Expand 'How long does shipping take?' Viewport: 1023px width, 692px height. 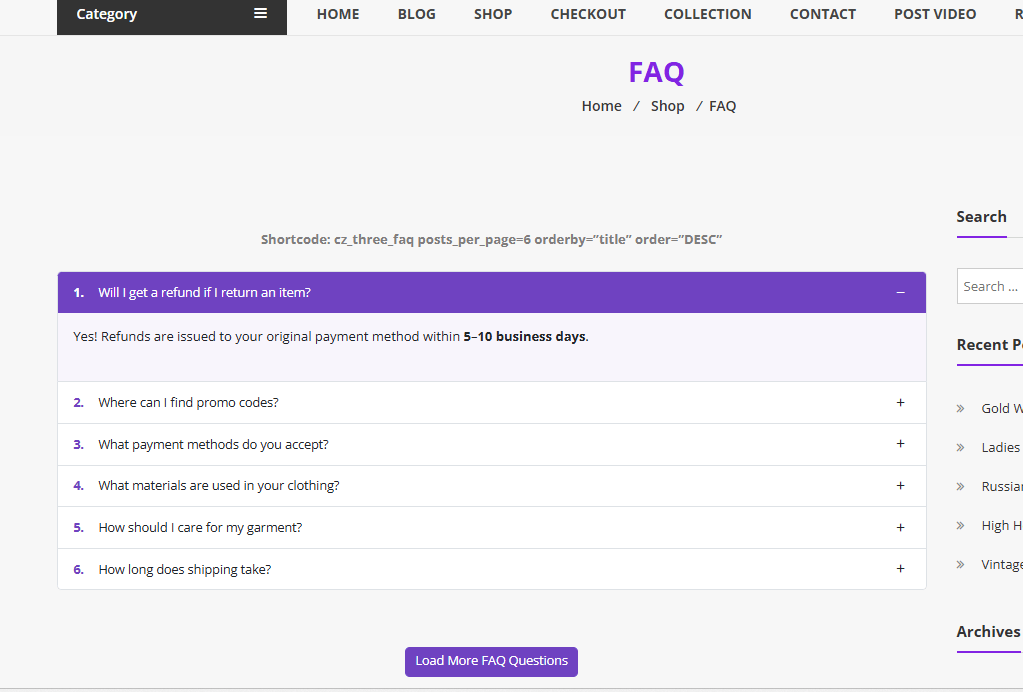pos(185,569)
